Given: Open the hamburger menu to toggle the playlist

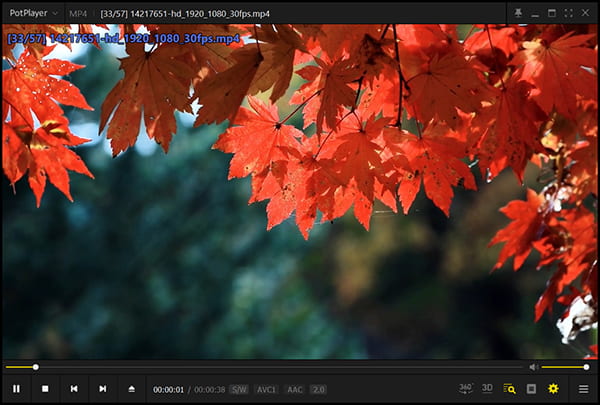Looking at the screenshot, I should pos(584,389).
